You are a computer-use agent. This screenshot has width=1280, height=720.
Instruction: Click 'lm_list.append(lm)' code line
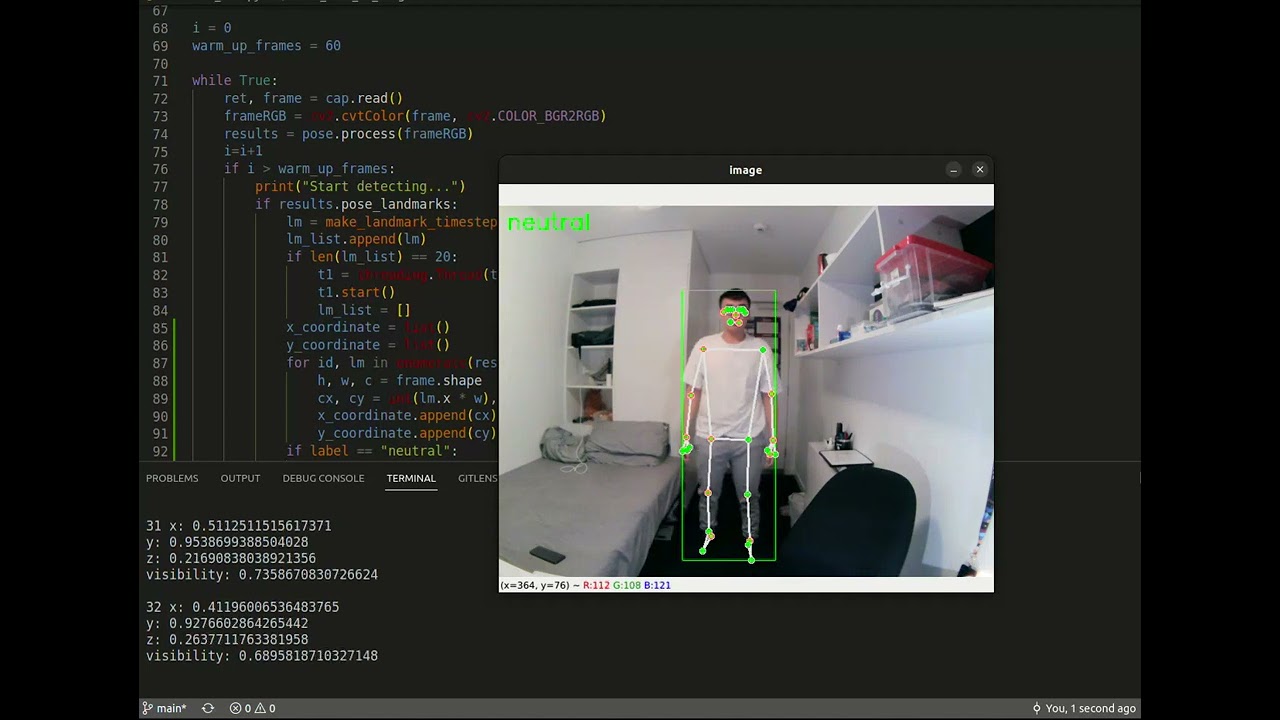356,240
